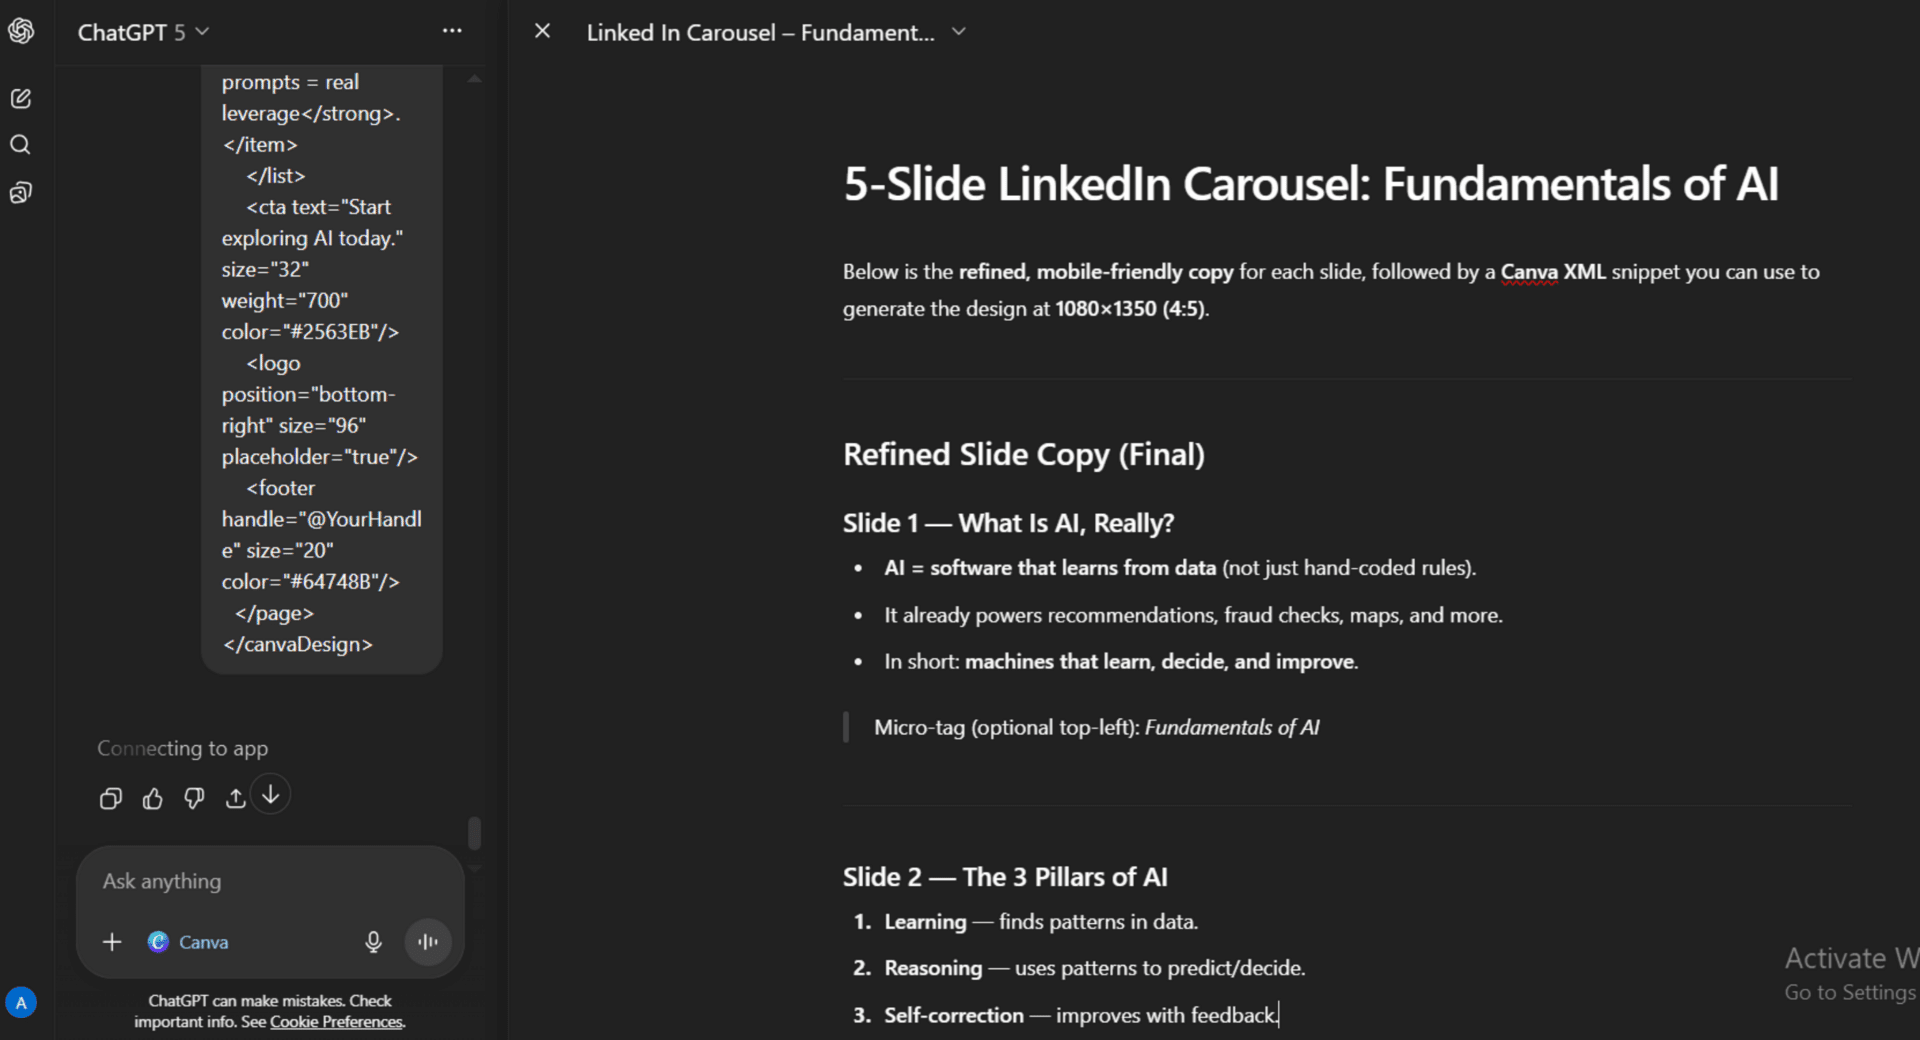Launch voice mode from the composer
This screenshot has width=1920, height=1040.
[x=428, y=941]
